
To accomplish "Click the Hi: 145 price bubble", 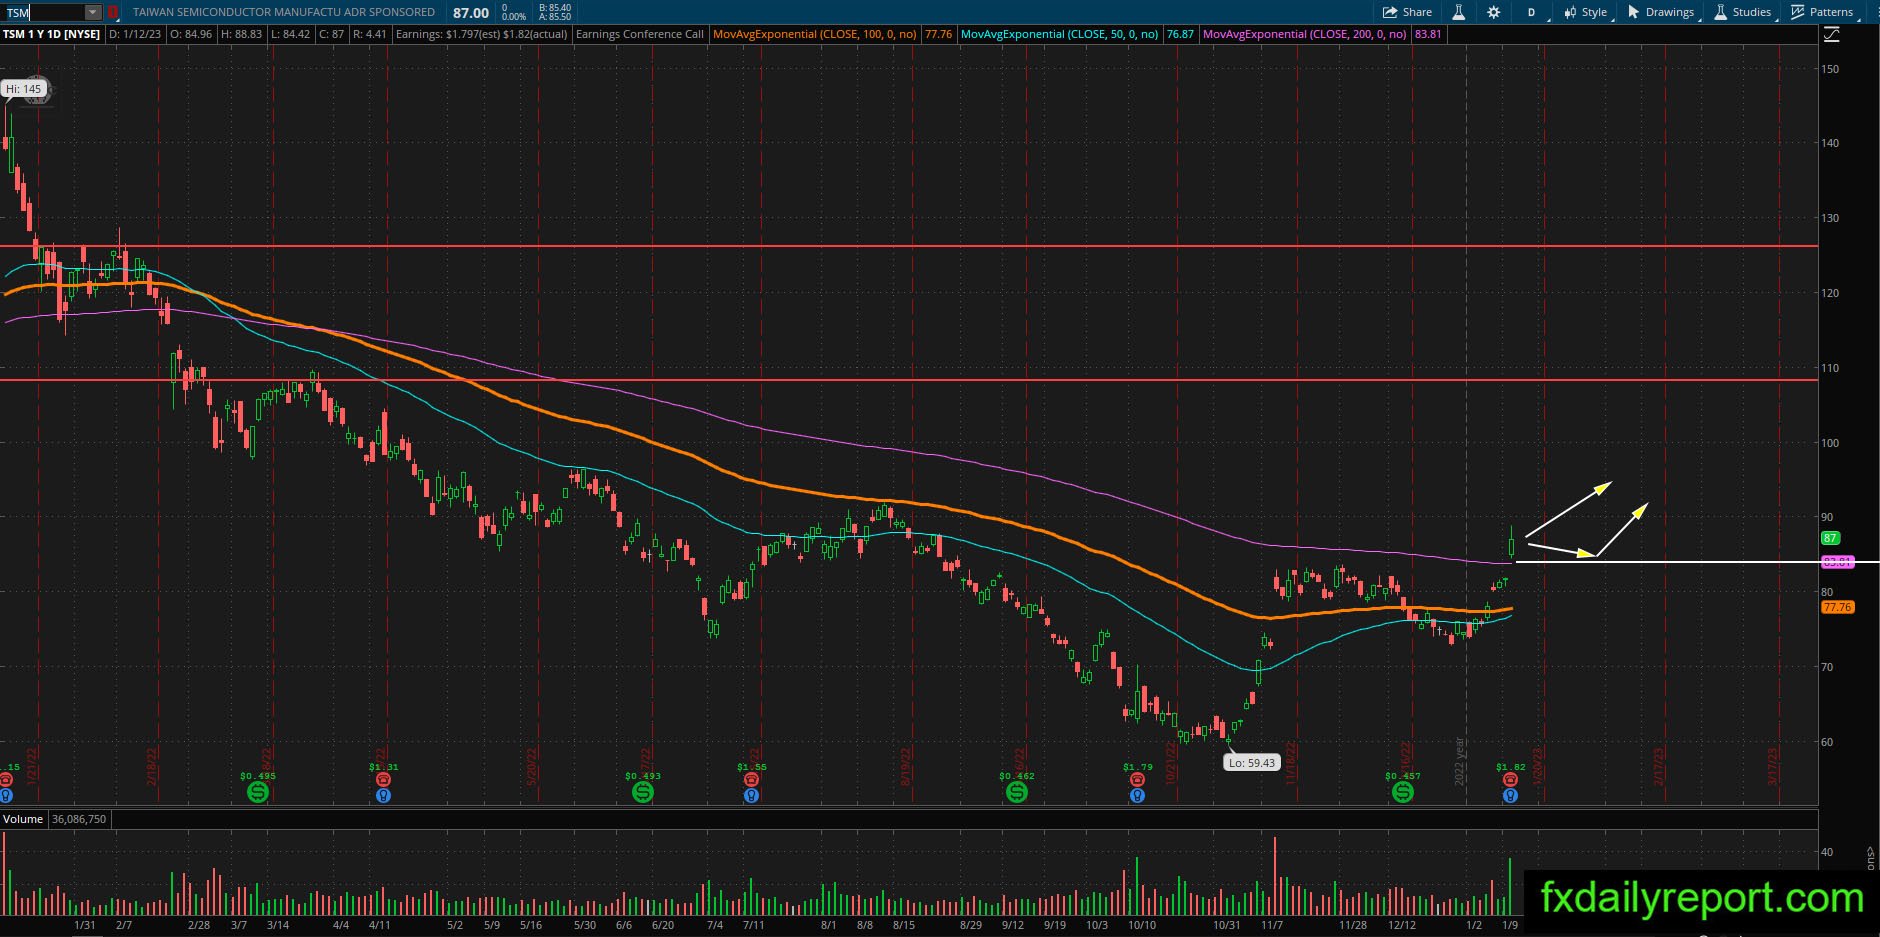I will [x=24, y=89].
